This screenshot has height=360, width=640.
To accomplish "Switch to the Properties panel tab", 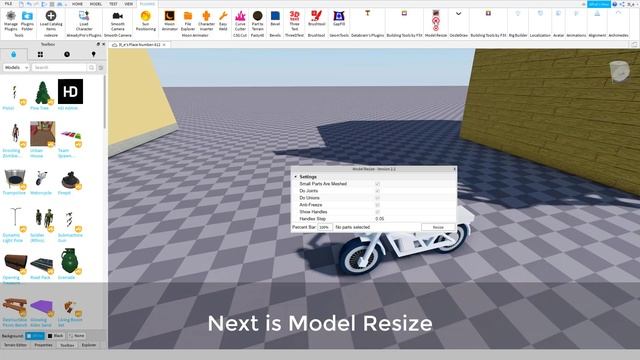I will tap(43, 345).
